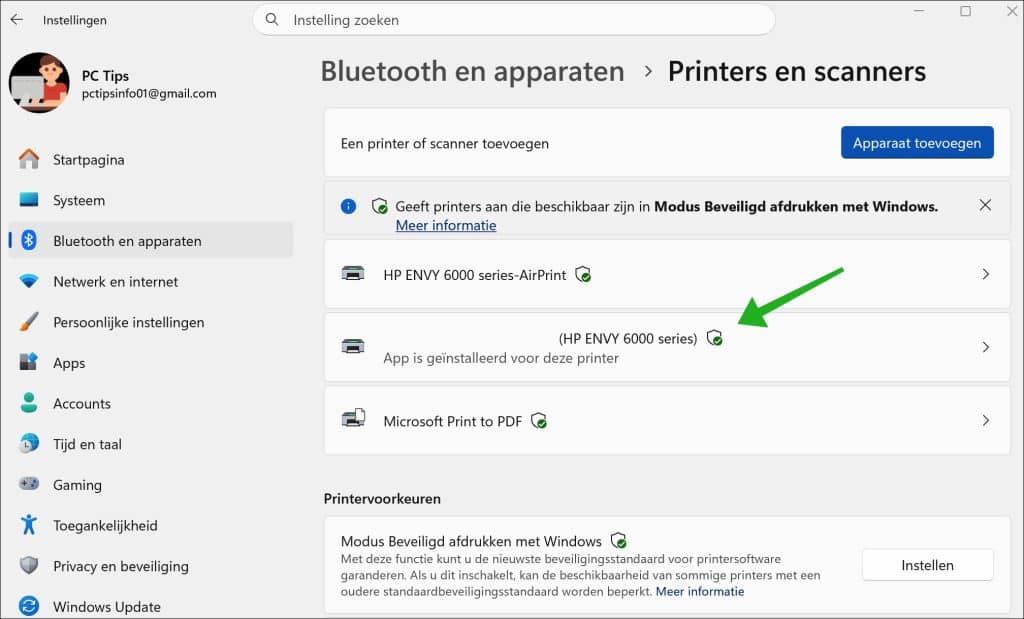Dismiss the secure printing info banner
Screen dimensions: 1024x619
coord(985,205)
